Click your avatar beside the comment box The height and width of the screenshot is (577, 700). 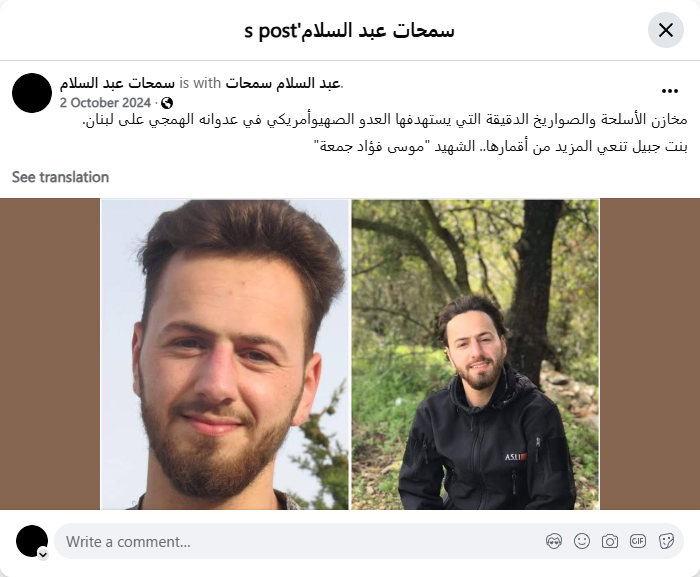coord(32,541)
